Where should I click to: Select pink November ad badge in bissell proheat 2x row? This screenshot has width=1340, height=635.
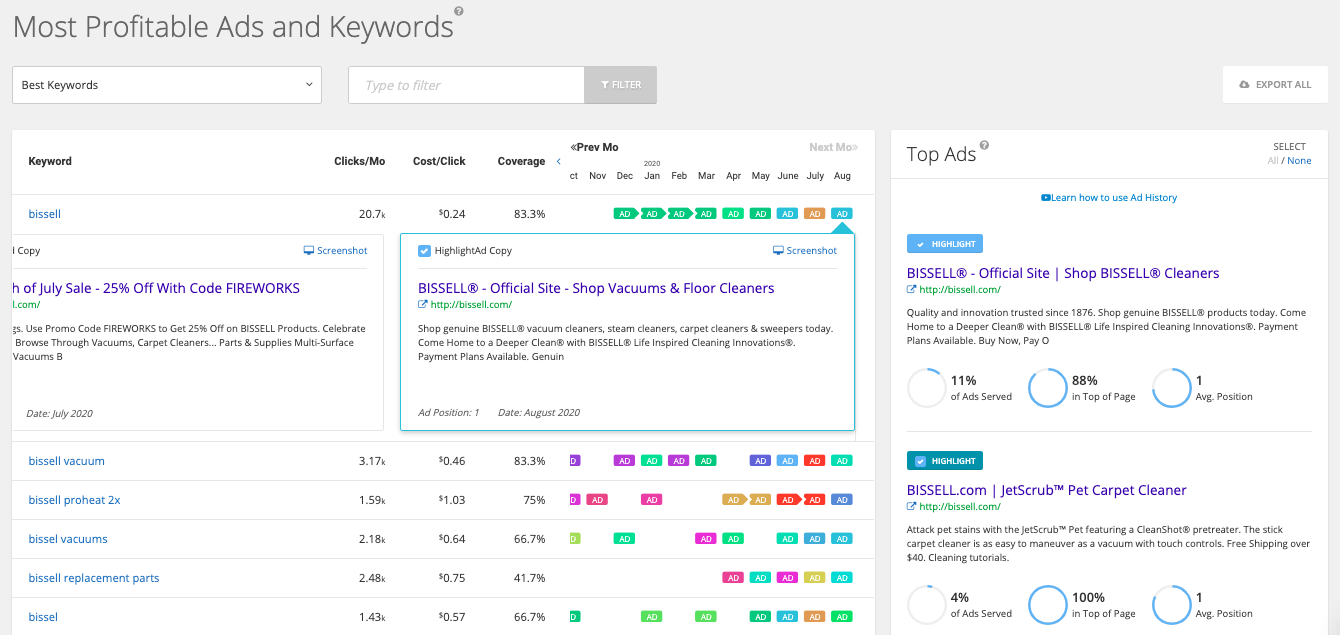pos(597,500)
